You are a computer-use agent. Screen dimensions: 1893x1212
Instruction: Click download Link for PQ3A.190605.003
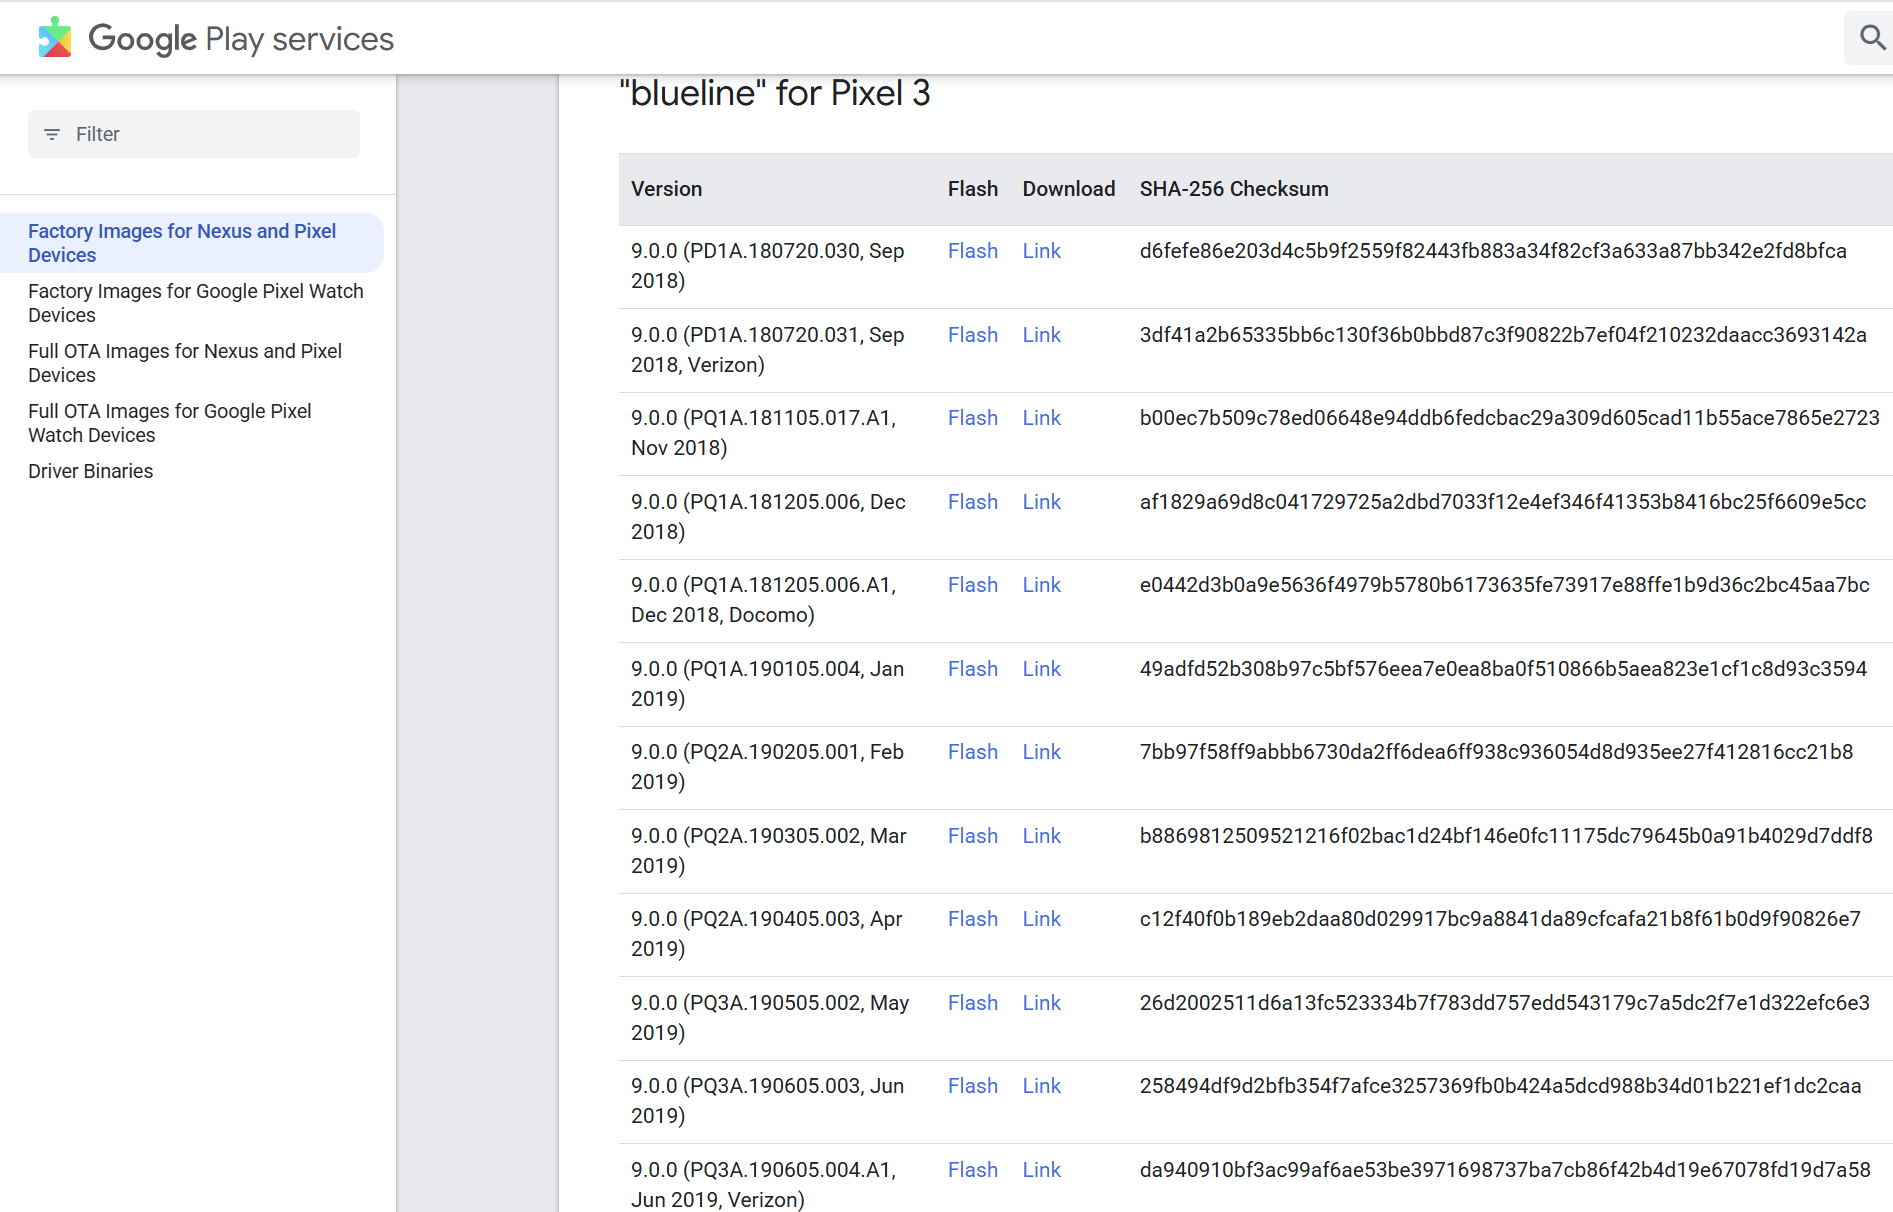pyautogui.click(x=1042, y=1086)
